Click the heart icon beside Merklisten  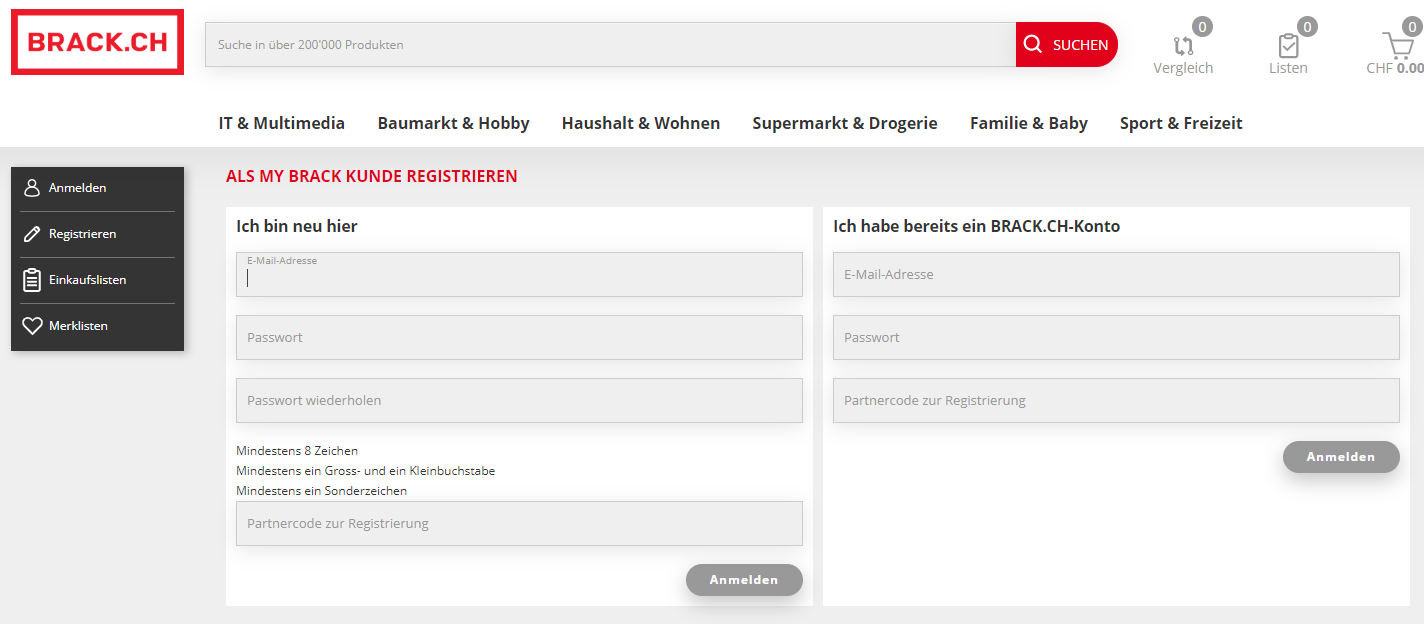(x=32, y=326)
